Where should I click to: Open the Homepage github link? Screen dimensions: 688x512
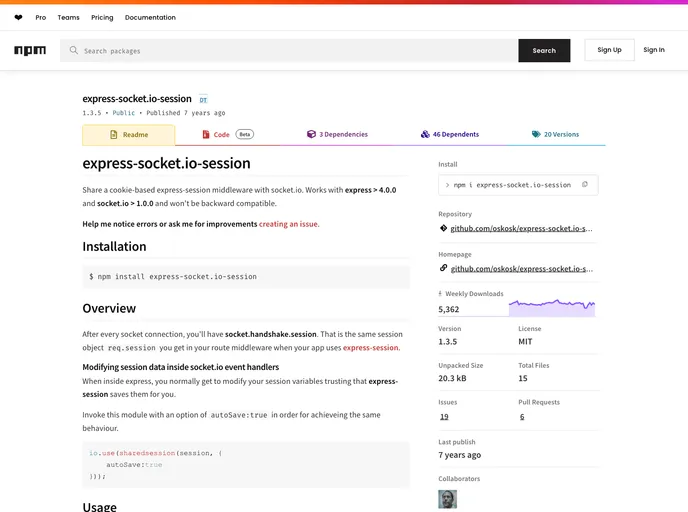[x=521, y=269]
